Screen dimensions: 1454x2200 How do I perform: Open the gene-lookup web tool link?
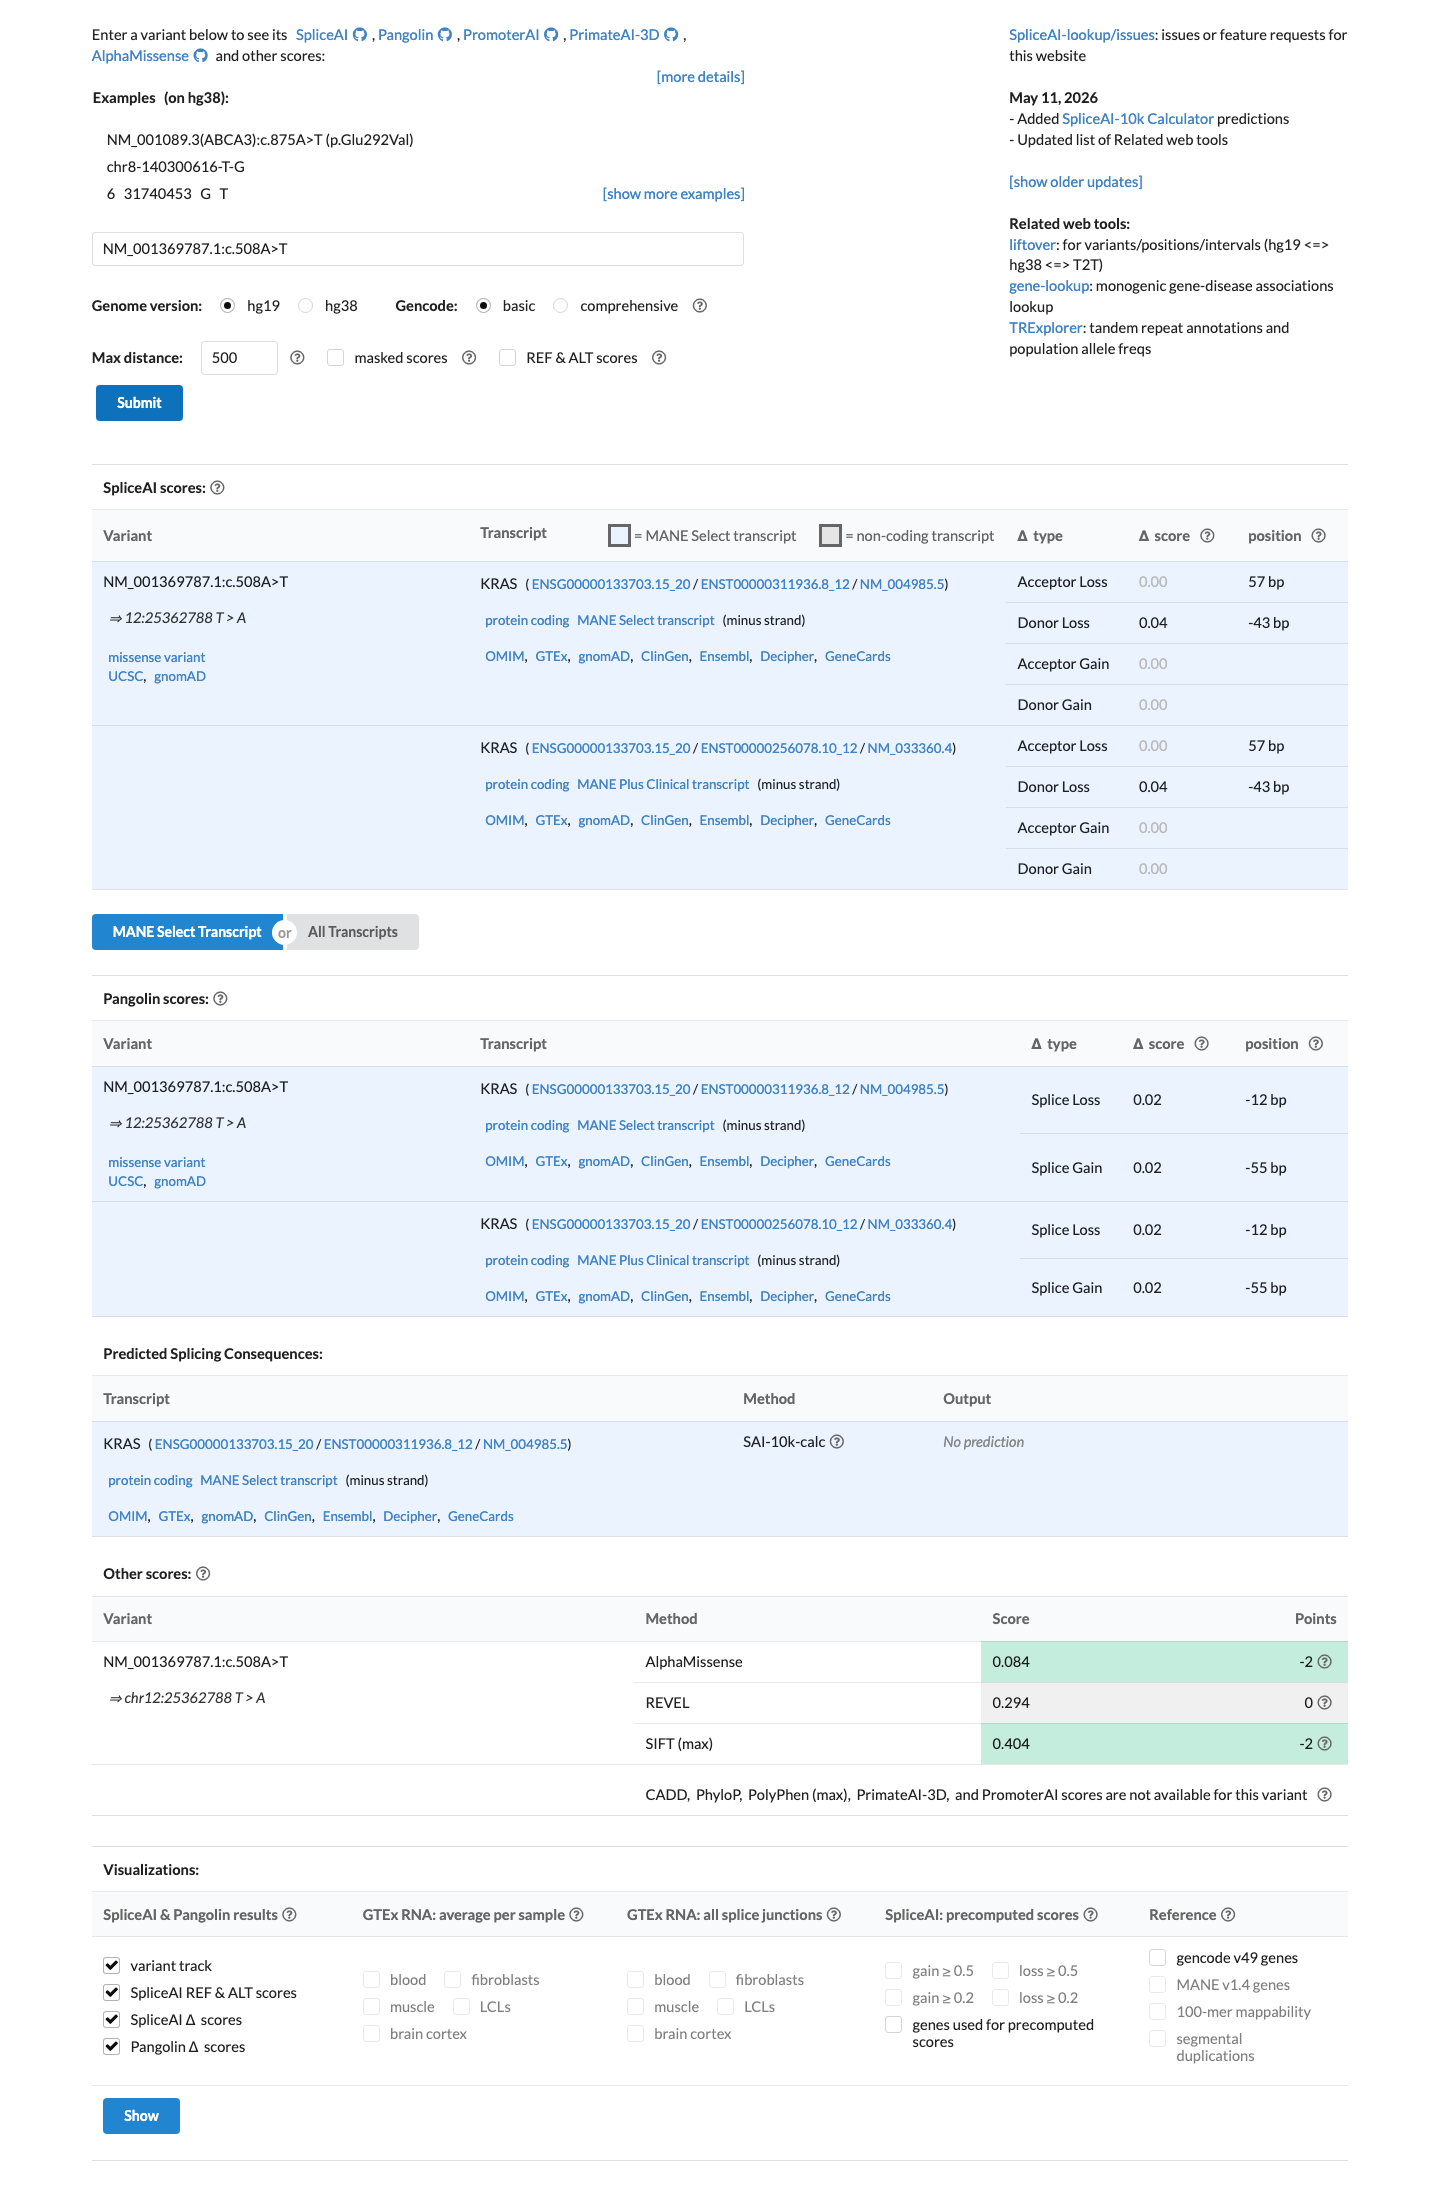[x=1049, y=286]
